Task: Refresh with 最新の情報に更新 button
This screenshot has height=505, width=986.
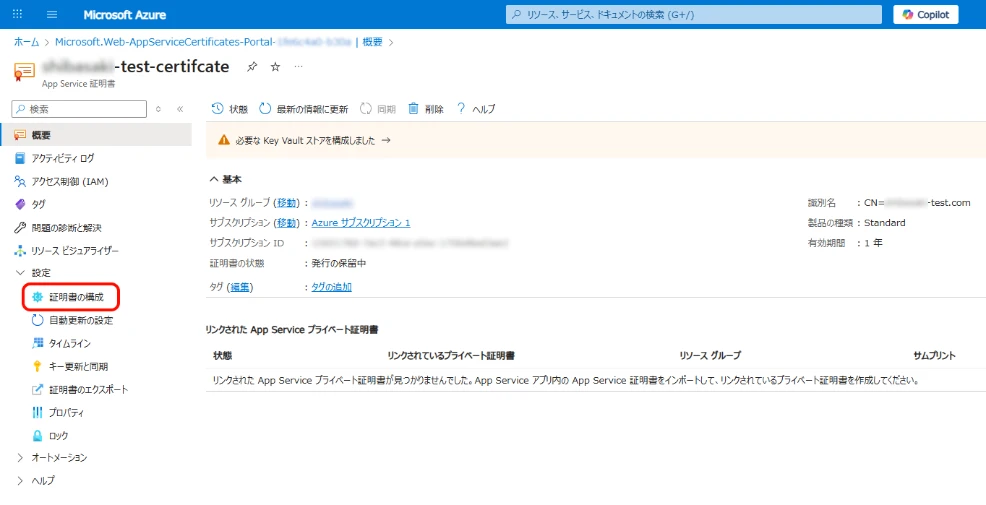Action: click(303, 109)
